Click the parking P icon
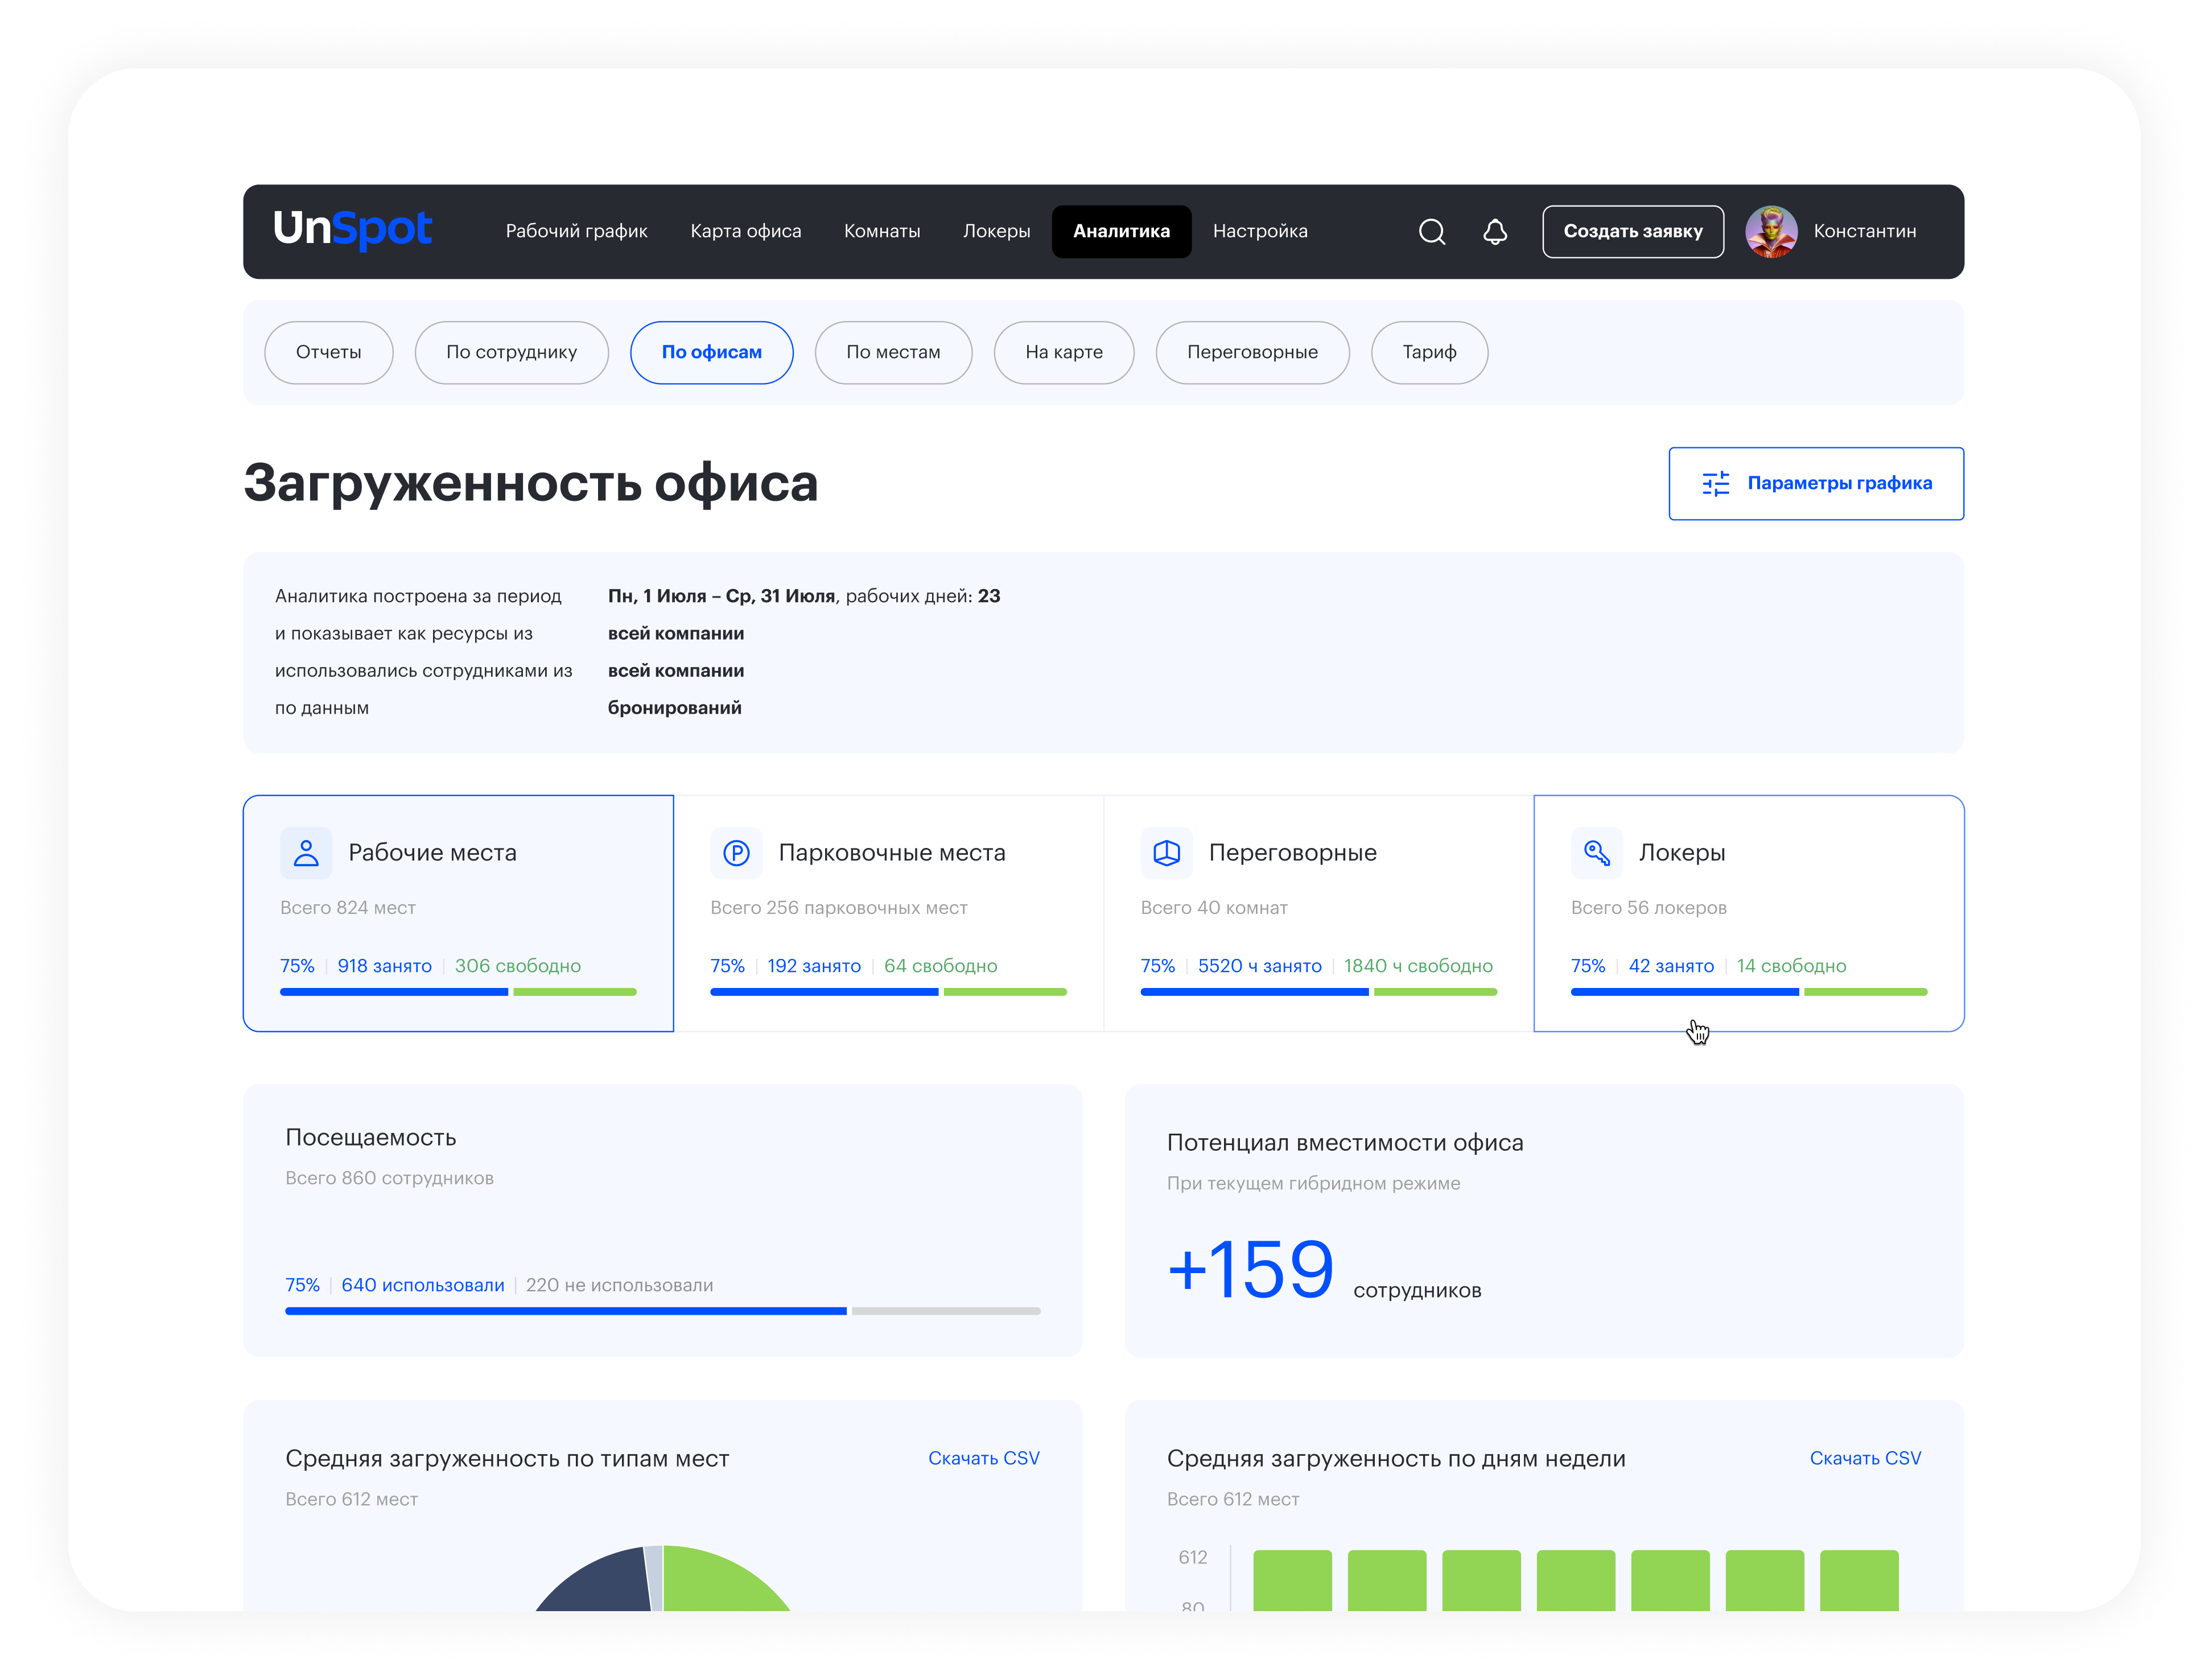2209x1680 pixels. click(736, 853)
